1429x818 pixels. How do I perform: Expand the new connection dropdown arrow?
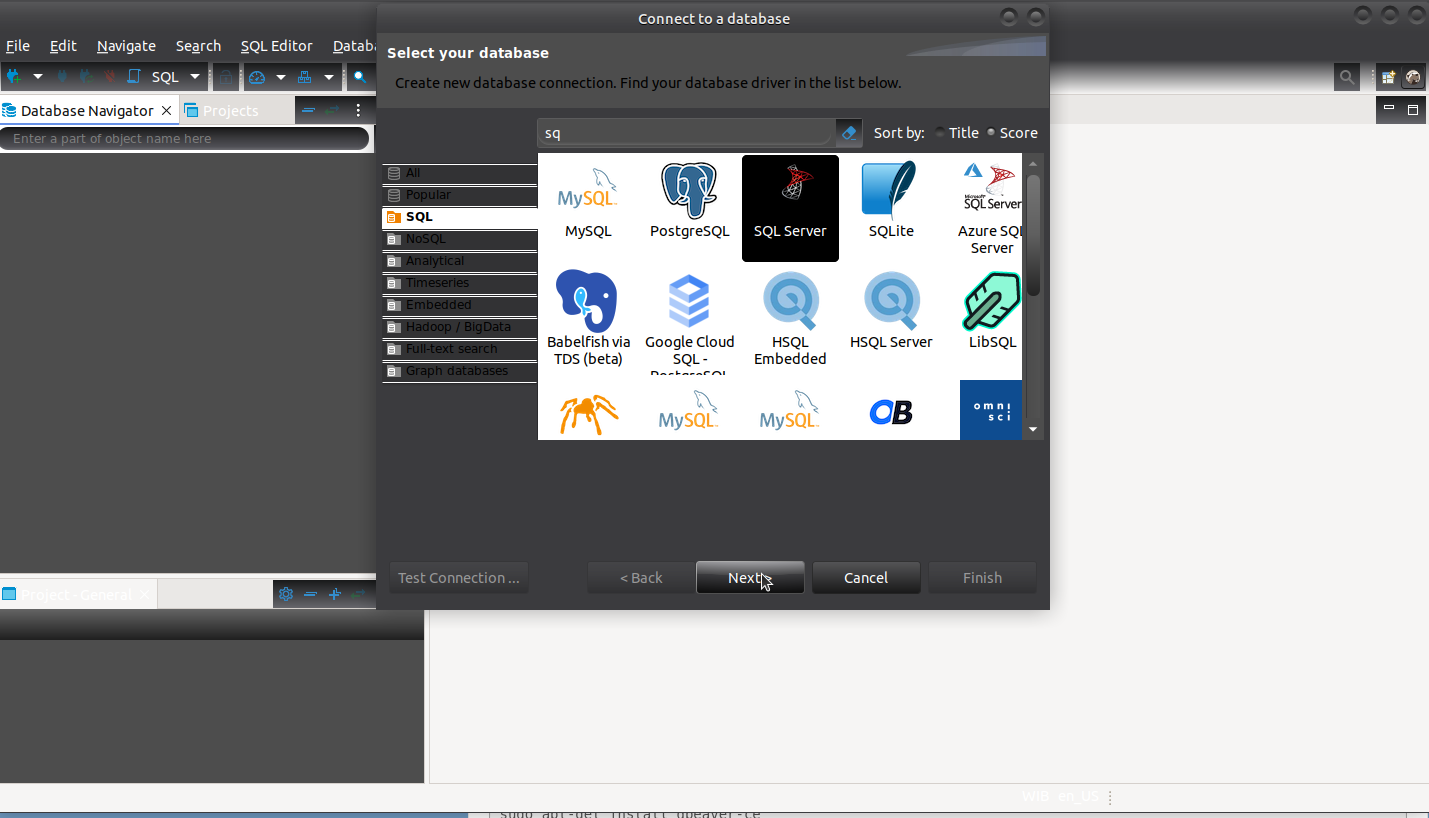(38, 76)
